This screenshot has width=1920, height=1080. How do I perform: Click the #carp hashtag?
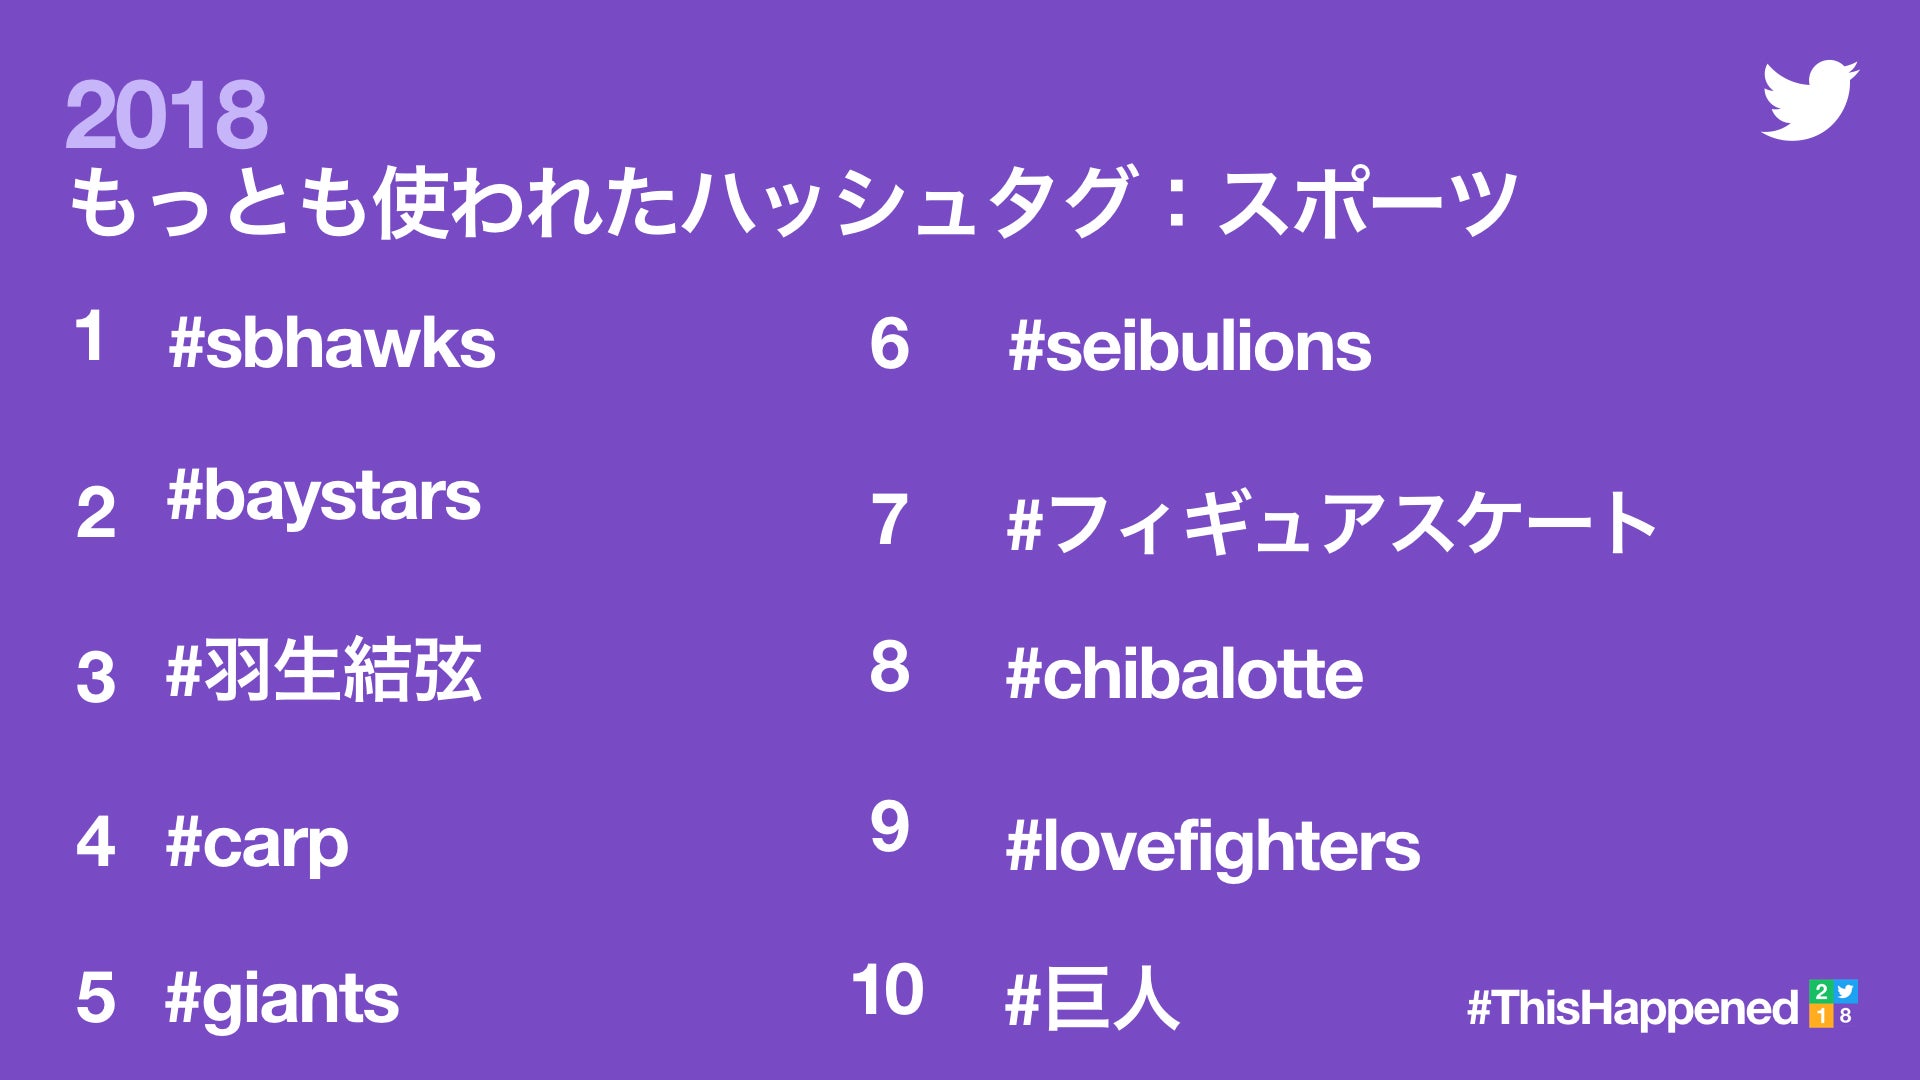point(257,843)
